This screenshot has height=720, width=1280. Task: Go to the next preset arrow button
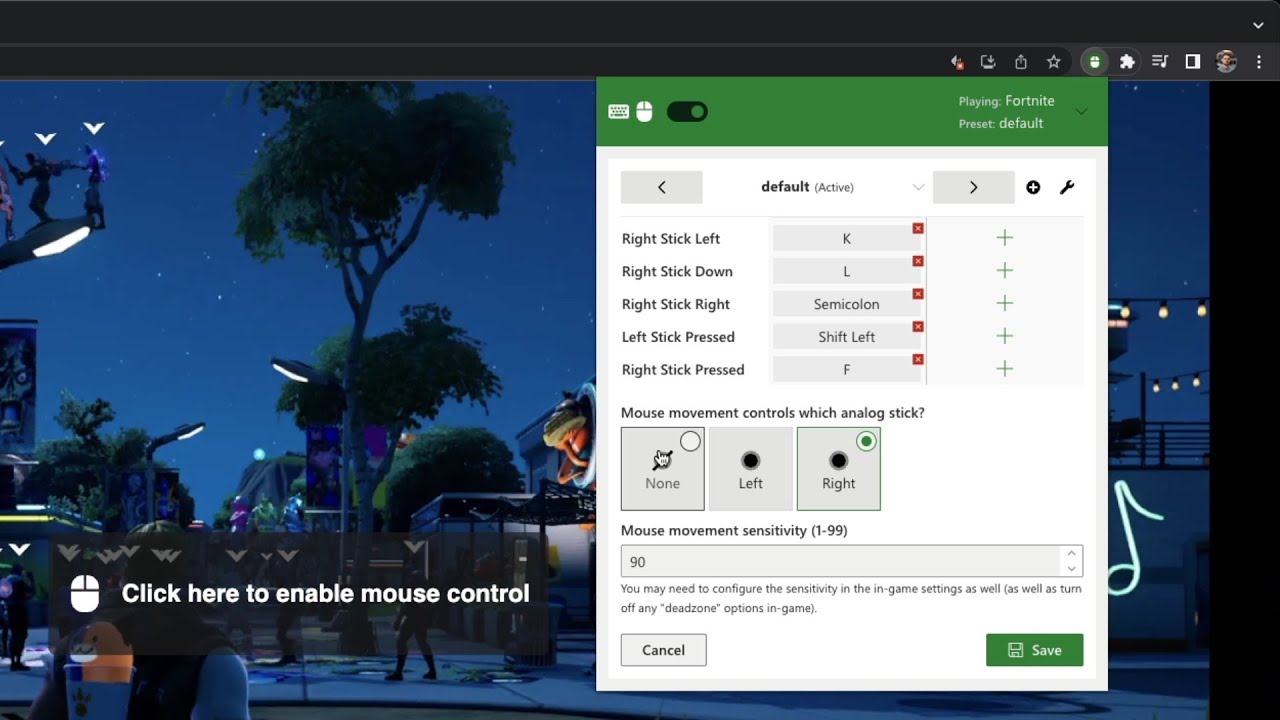pyautogui.click(x=974, y=187)
